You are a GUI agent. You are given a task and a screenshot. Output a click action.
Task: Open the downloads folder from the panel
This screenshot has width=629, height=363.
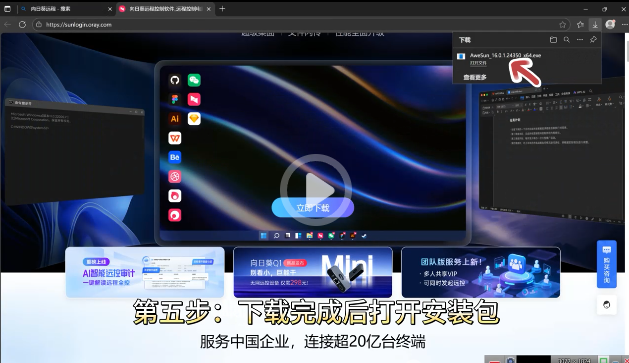[553, 40]
